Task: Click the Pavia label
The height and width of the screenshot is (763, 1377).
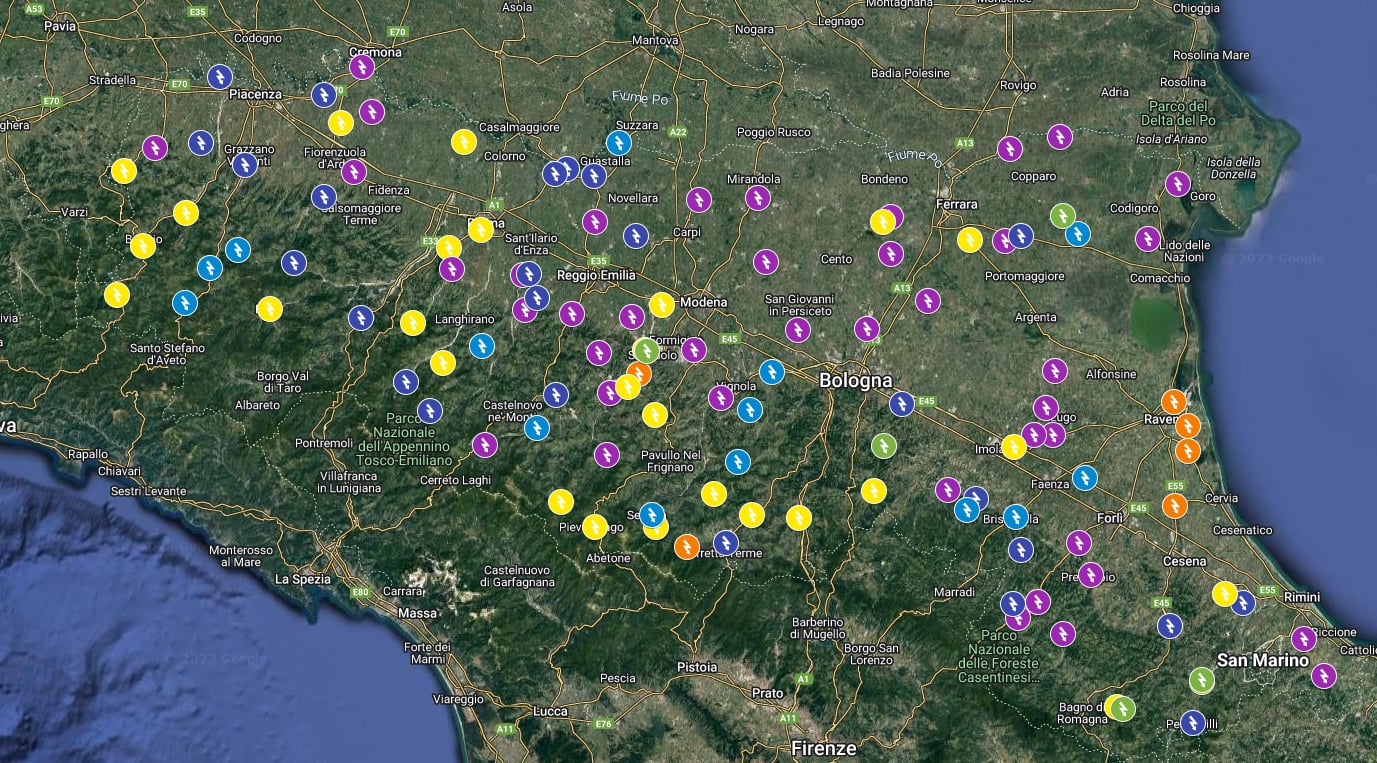Action: (61, 27)
